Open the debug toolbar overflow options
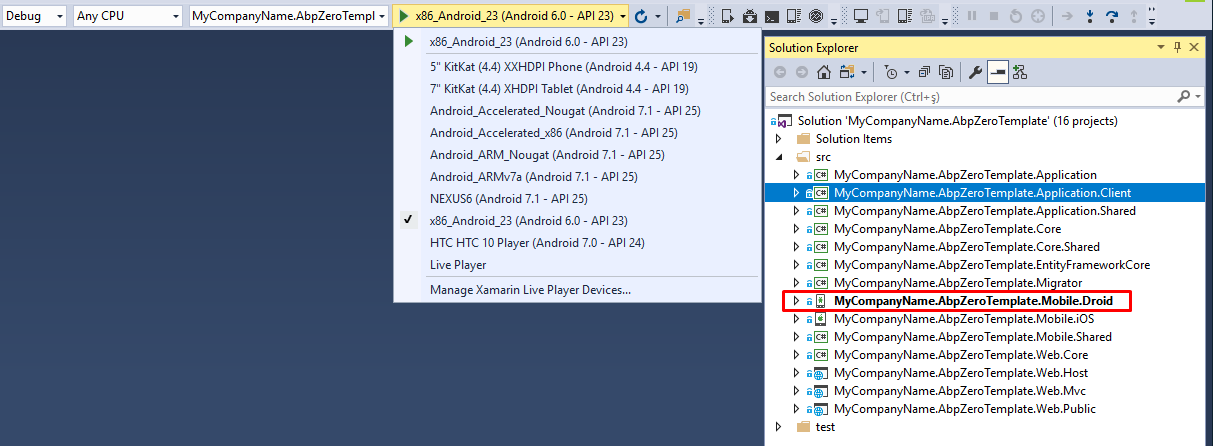Image resolution: width=1213 pixels, height=446 pixels. pos(1152,18)
